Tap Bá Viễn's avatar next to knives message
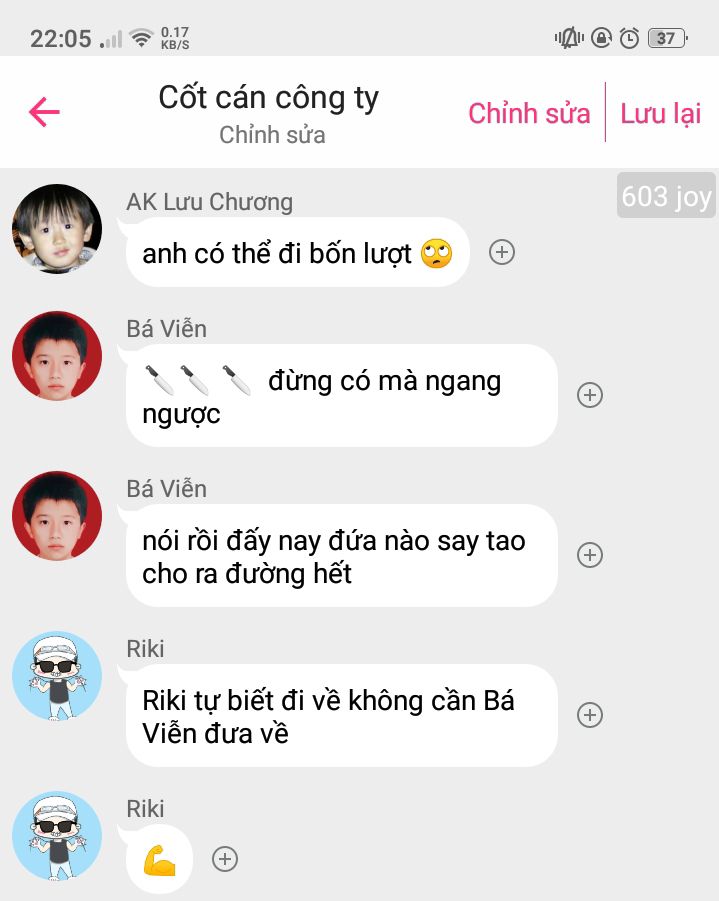The height and width of the screenshot is (901, 719). coord(57,356)
